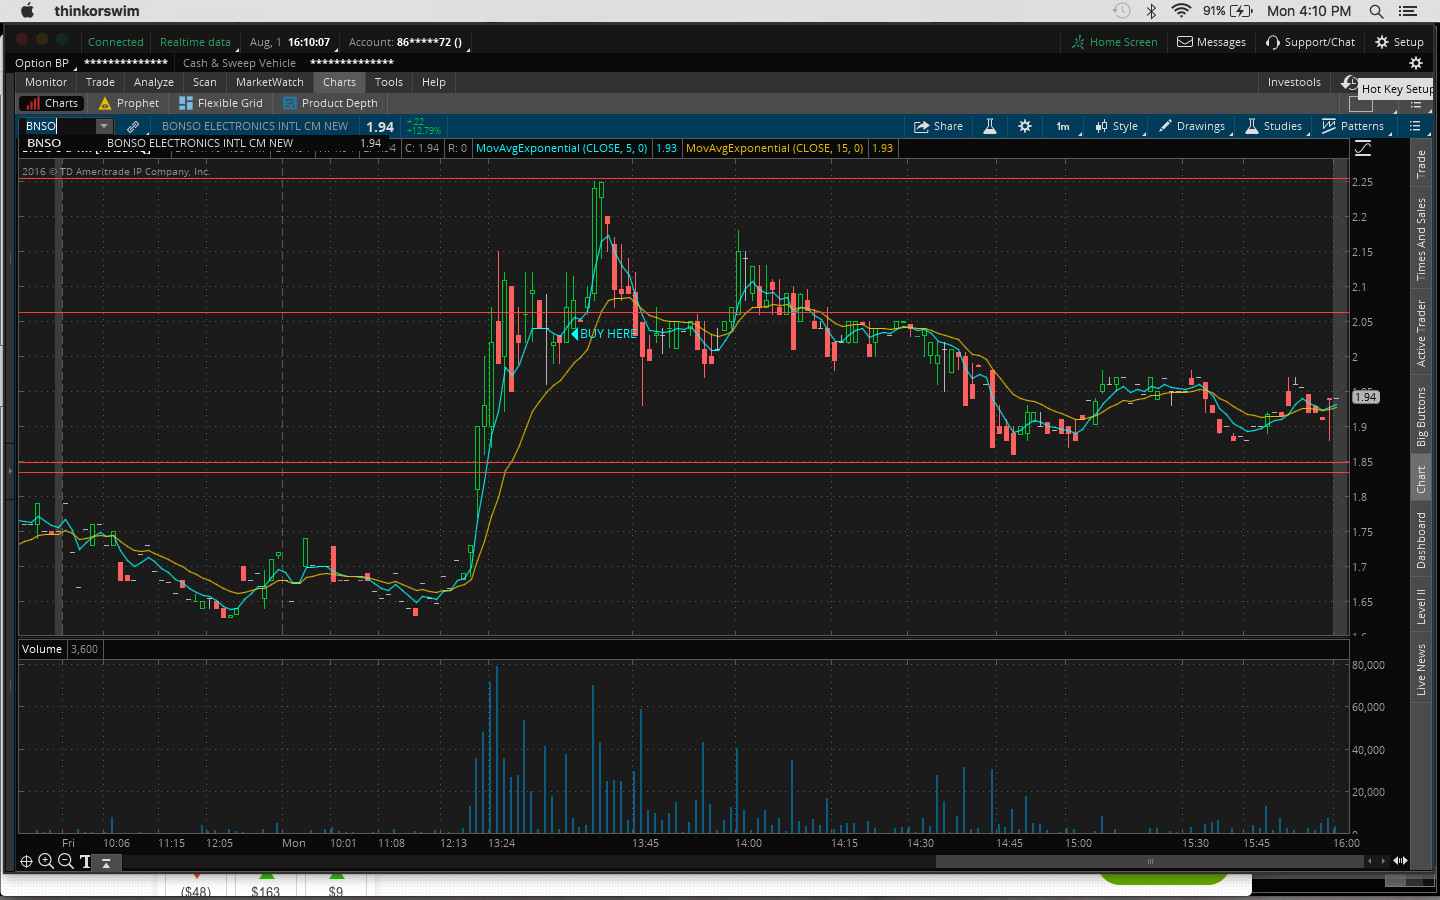This screenshot has height=900, width=1440.
Task: Open the Drawings menu
Action: pos(1192,126)
